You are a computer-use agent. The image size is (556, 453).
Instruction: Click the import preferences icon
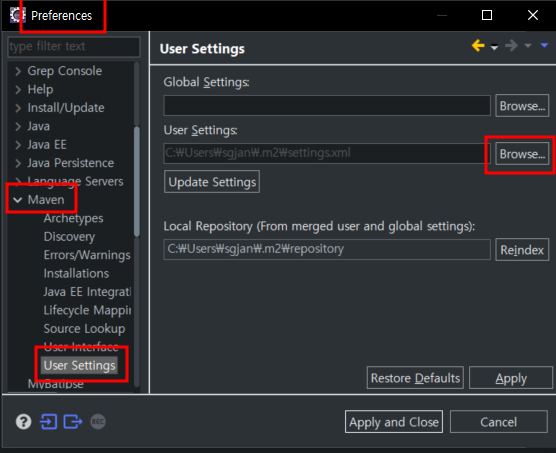click(49, 422)
